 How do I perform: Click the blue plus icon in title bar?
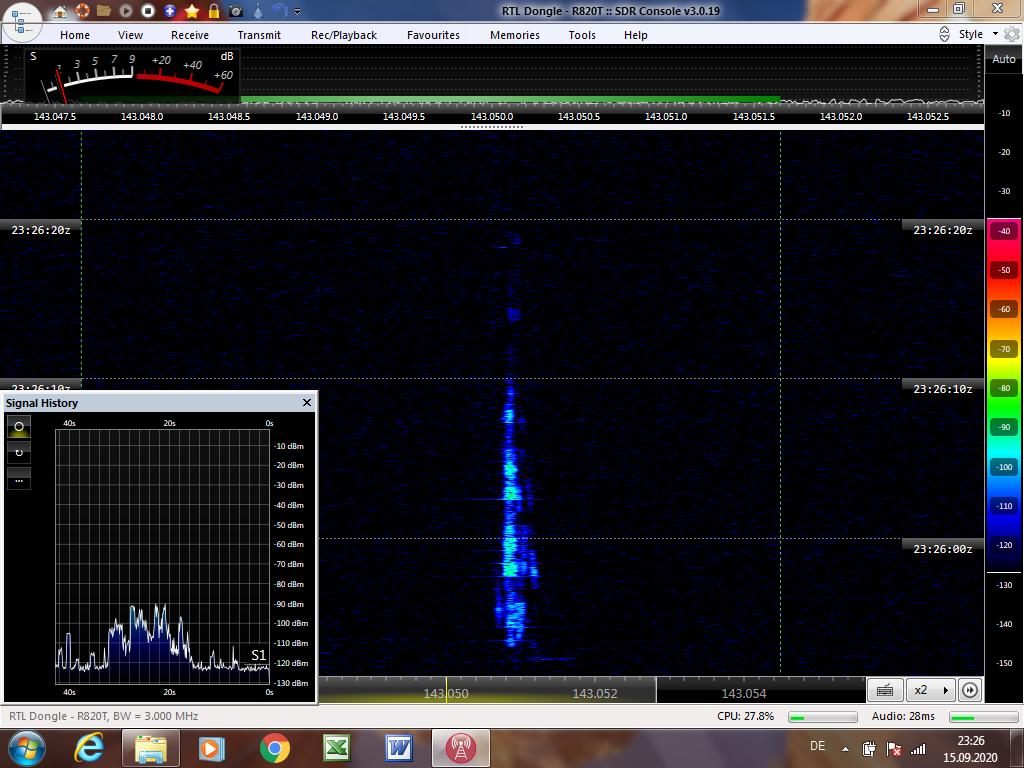click(170, 11)
